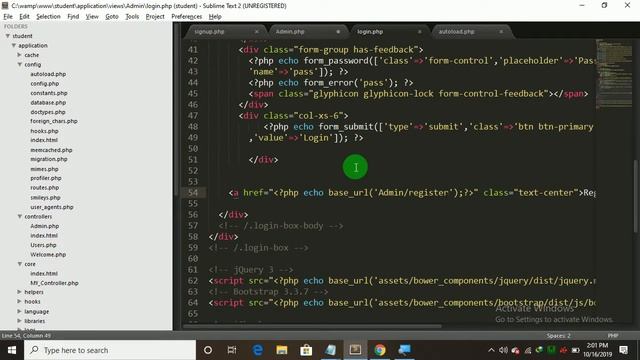Close the login.php tab
The height and width of the screenshot is (360, 640).
419,31
